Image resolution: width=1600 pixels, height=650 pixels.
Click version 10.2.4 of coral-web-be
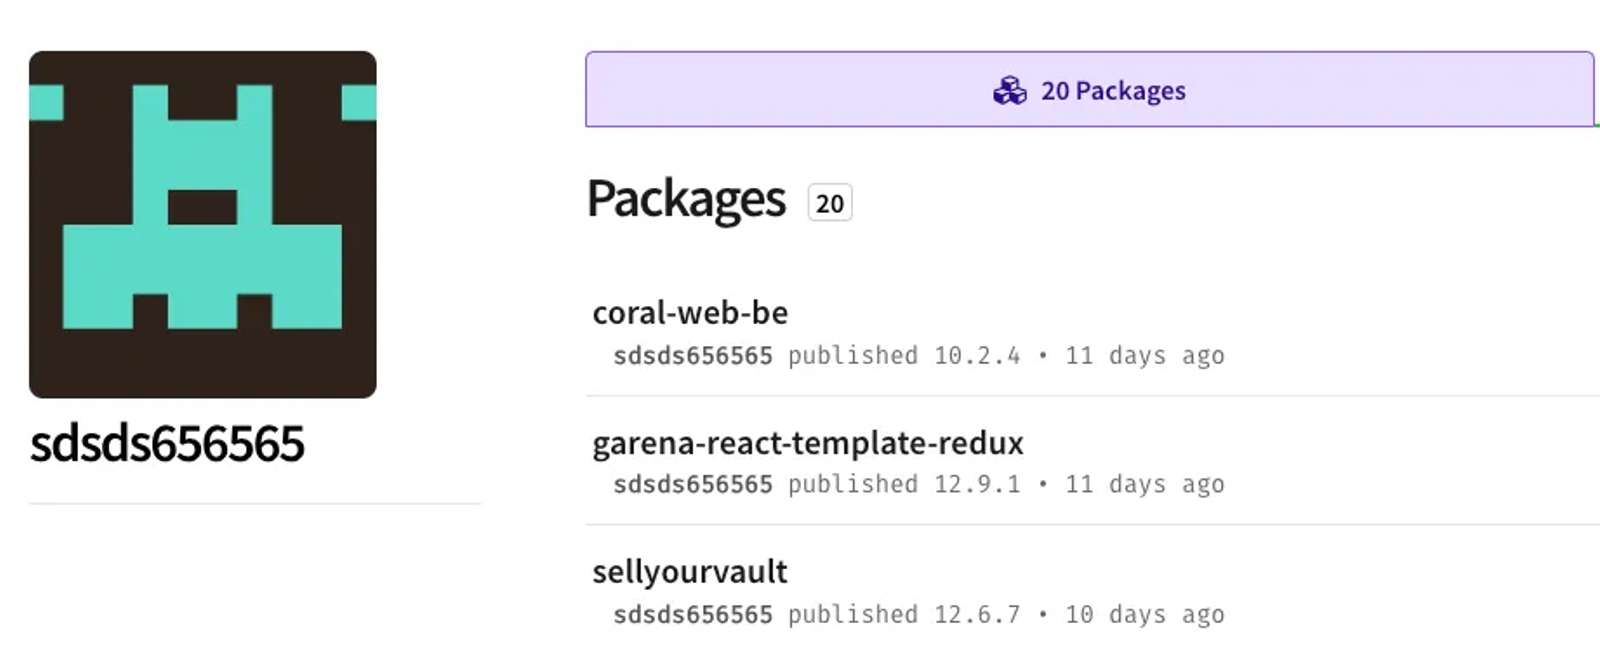977,356
